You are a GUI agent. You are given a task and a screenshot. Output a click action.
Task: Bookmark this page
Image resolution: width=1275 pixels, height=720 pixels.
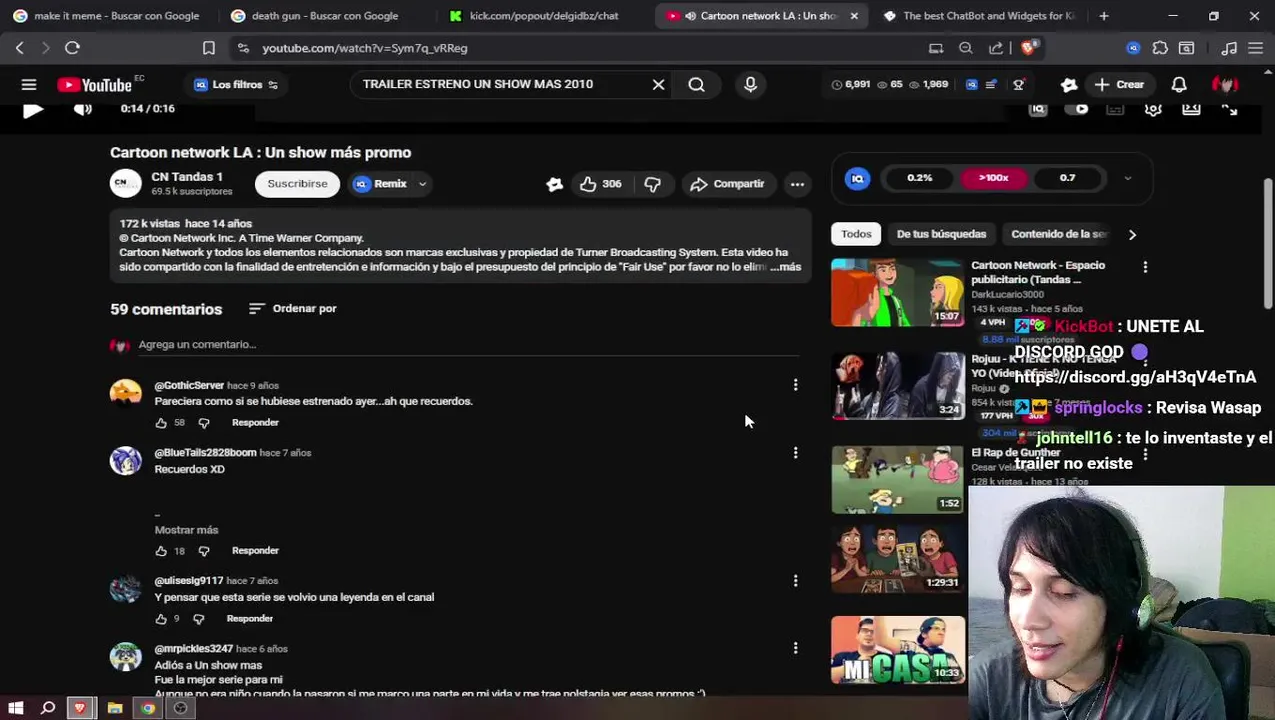click(209, 48)
